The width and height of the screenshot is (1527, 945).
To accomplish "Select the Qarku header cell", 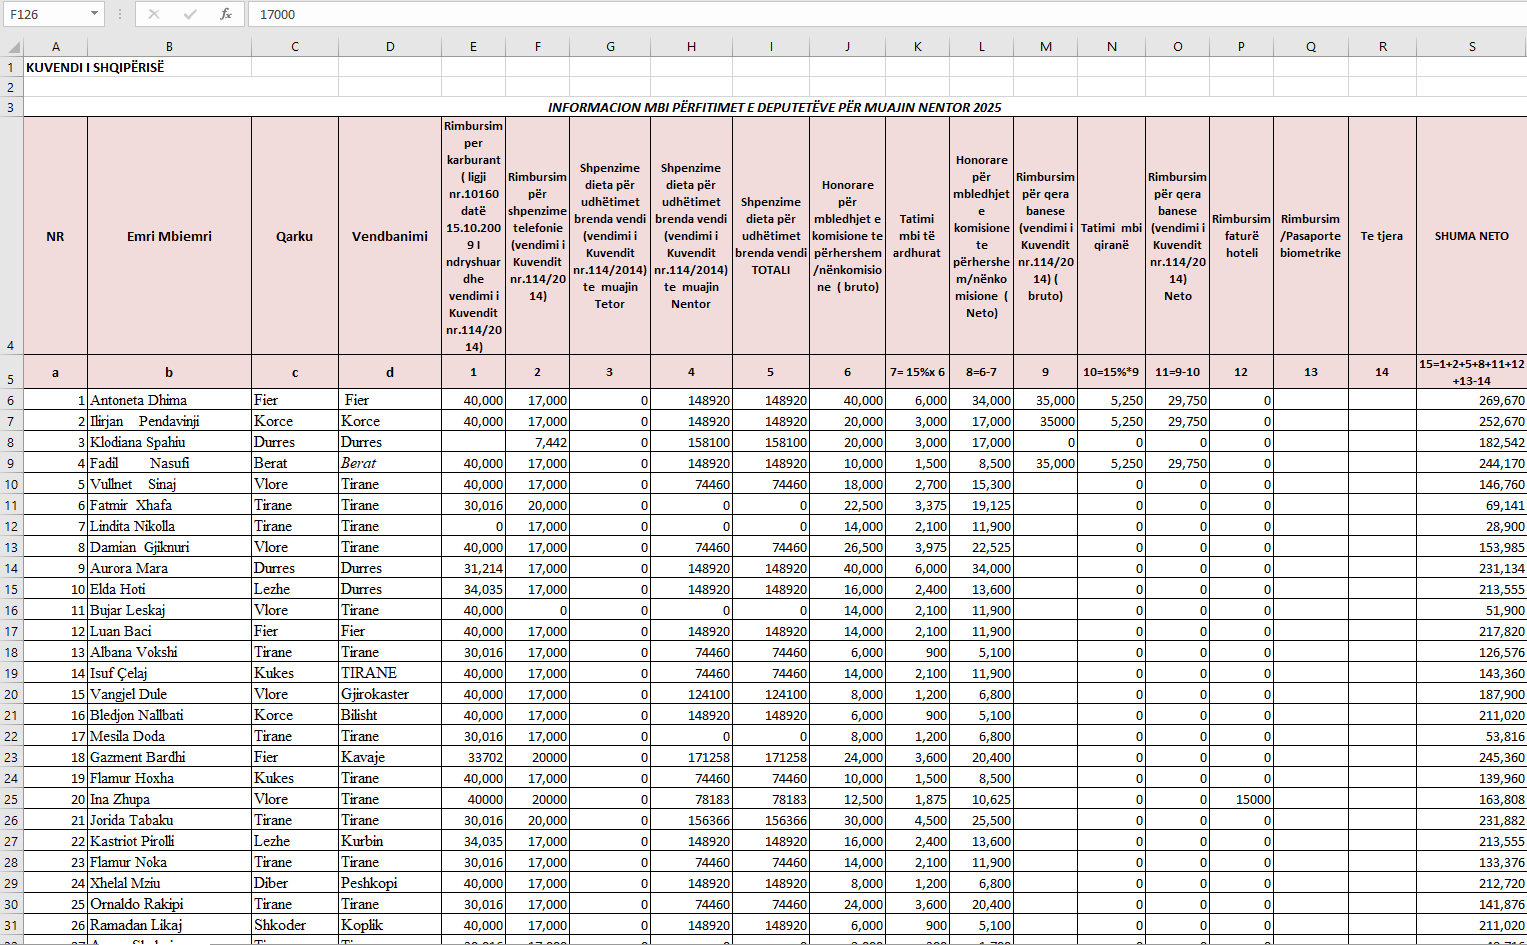I will coord(294,236).
